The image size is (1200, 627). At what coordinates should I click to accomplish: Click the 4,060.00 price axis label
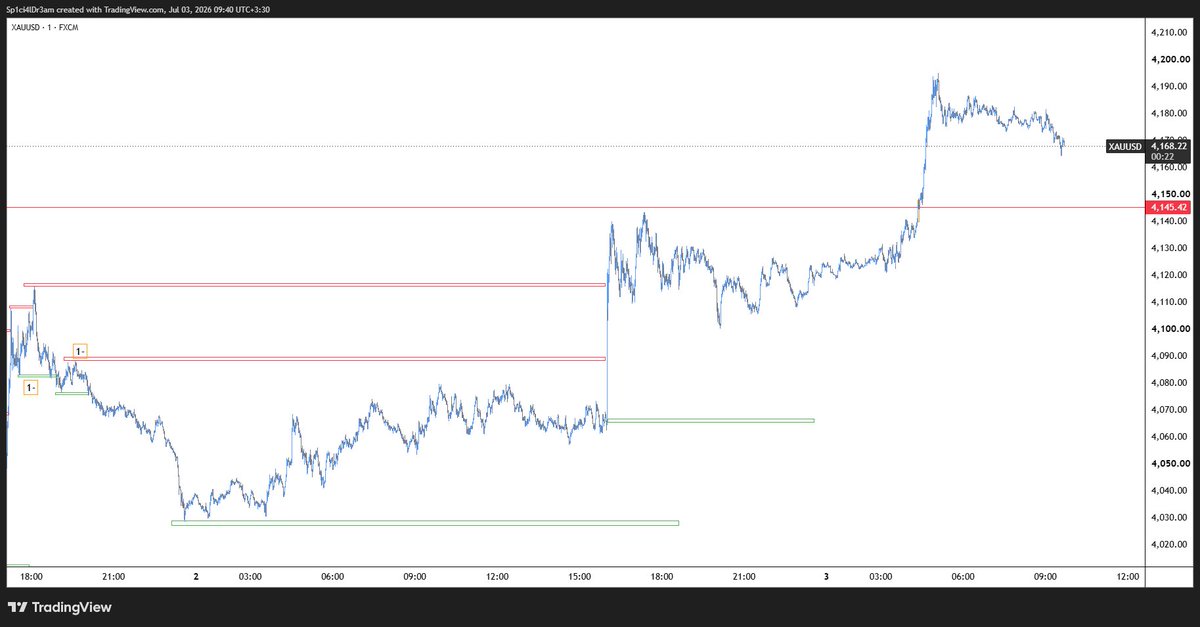click(1169, 437)
